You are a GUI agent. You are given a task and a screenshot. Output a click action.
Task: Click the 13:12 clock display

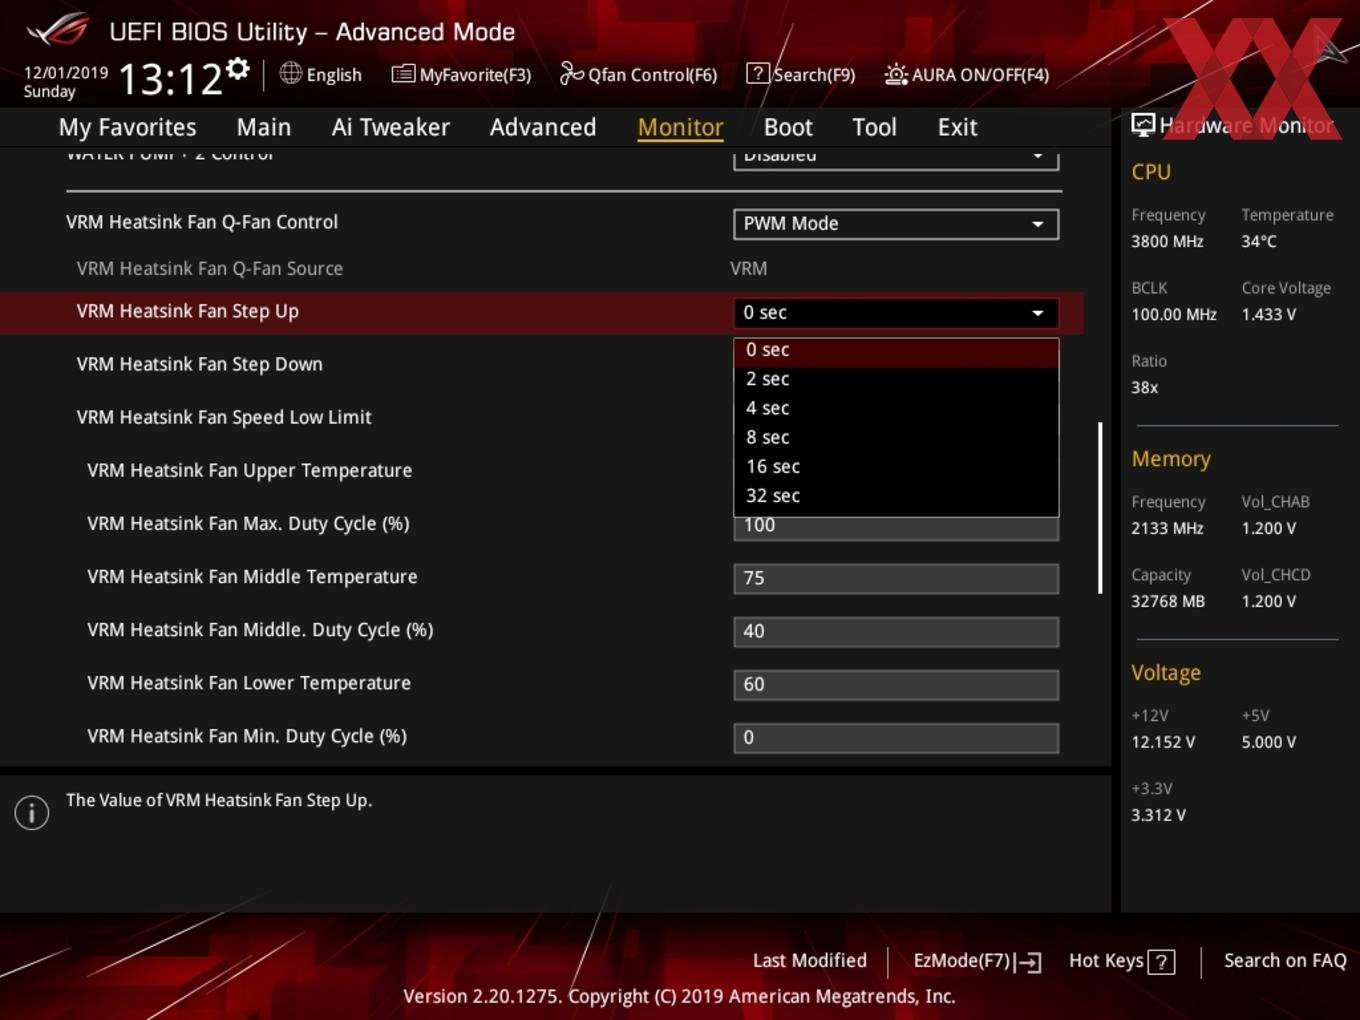(170, 79)
